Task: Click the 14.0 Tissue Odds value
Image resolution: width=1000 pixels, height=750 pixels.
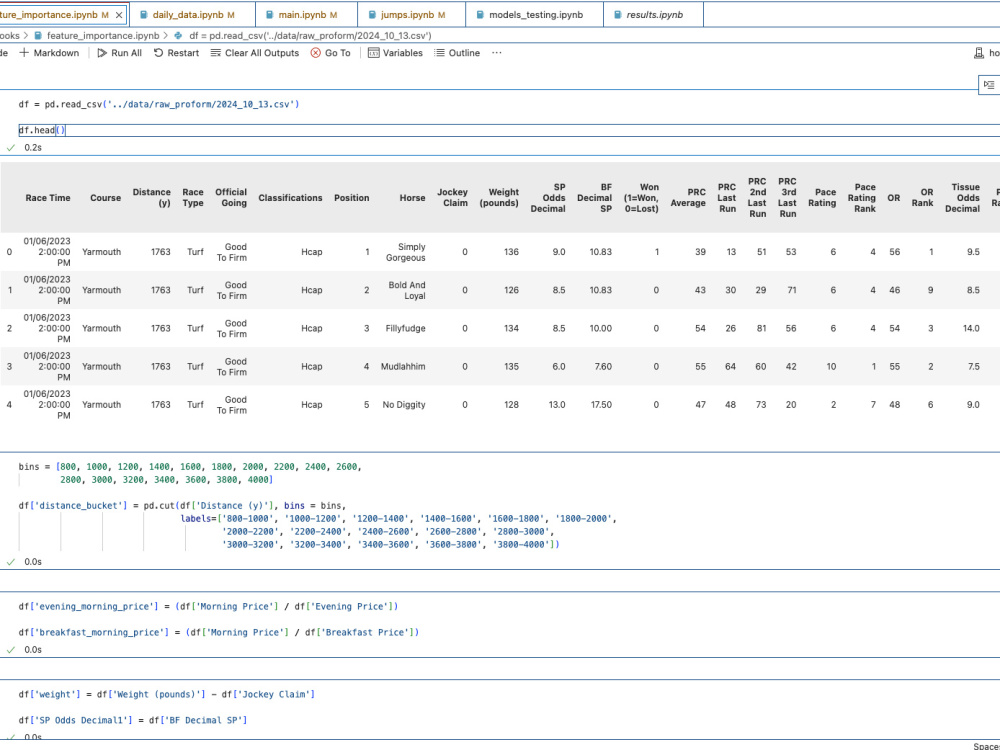Action: pos(971,328)
